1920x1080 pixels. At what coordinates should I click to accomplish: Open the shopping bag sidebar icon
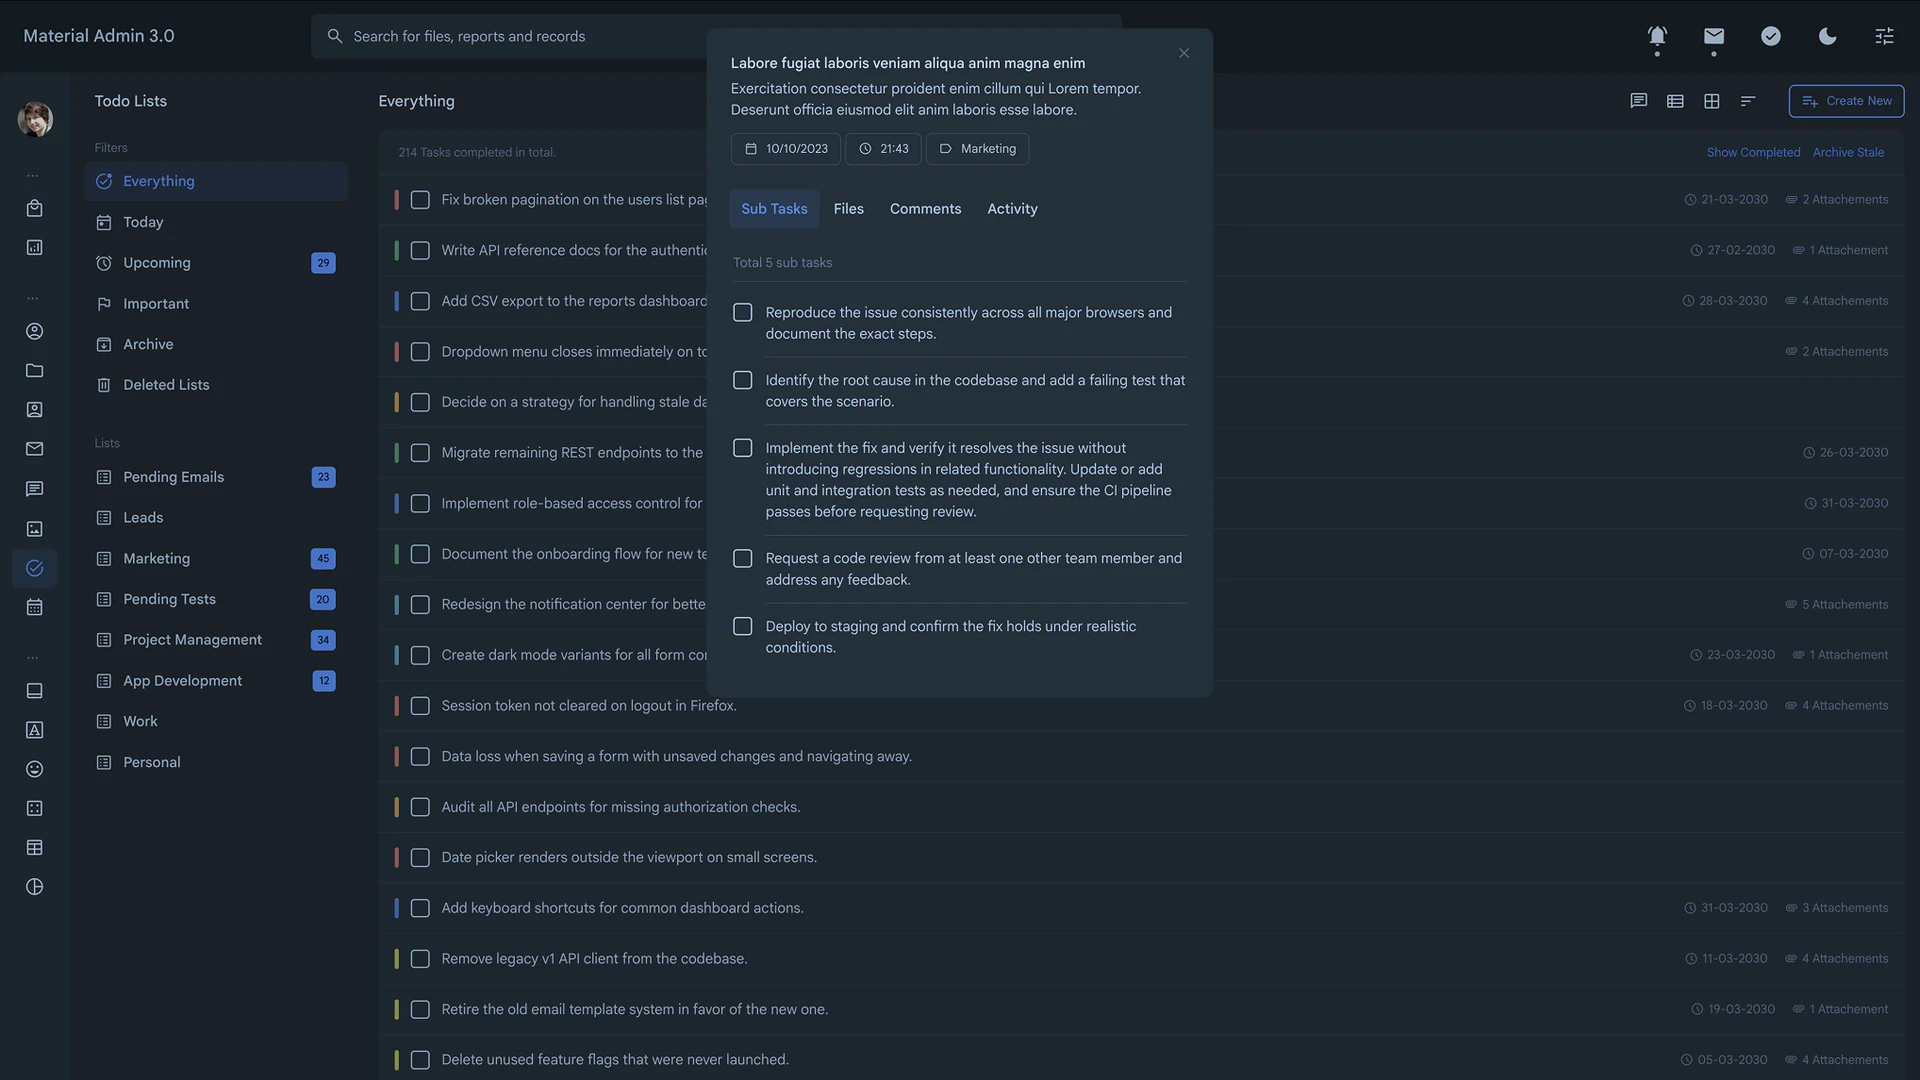[34, 208]
